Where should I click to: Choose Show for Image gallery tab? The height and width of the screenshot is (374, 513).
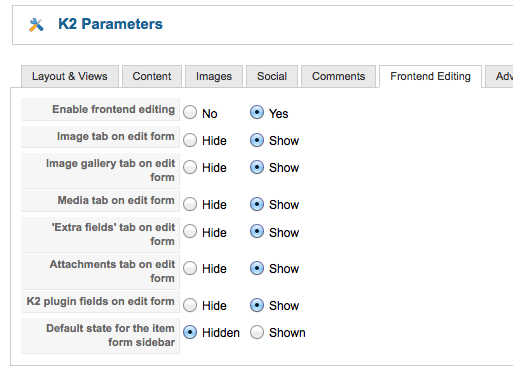(x=257, y=167)
